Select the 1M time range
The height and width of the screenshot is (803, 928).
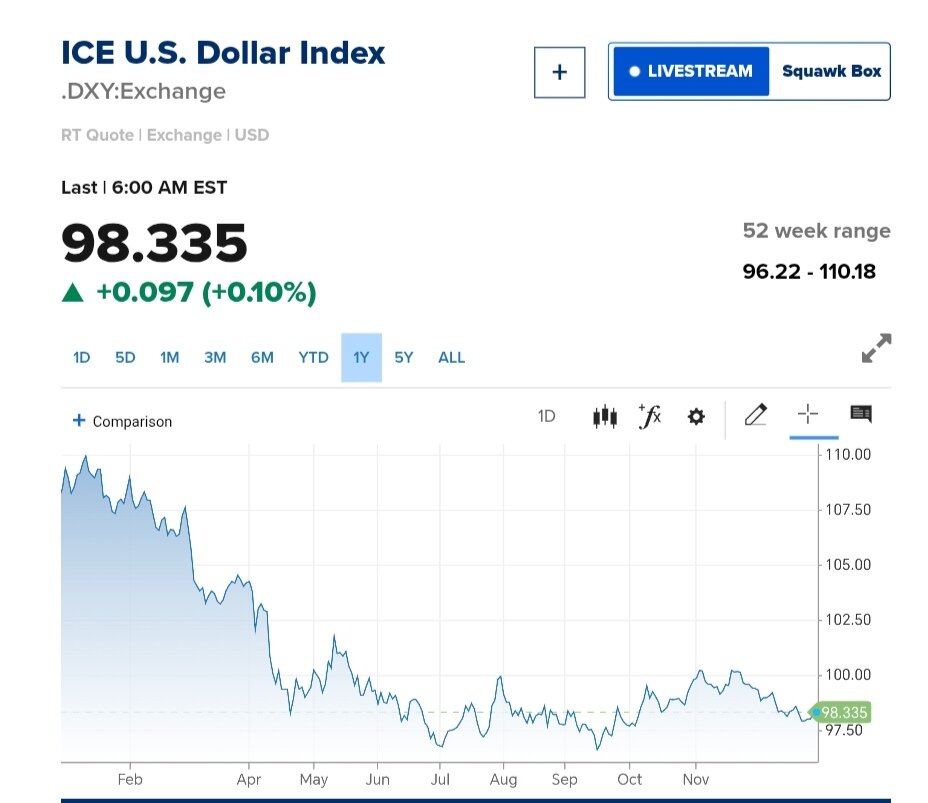pos(170,357)
